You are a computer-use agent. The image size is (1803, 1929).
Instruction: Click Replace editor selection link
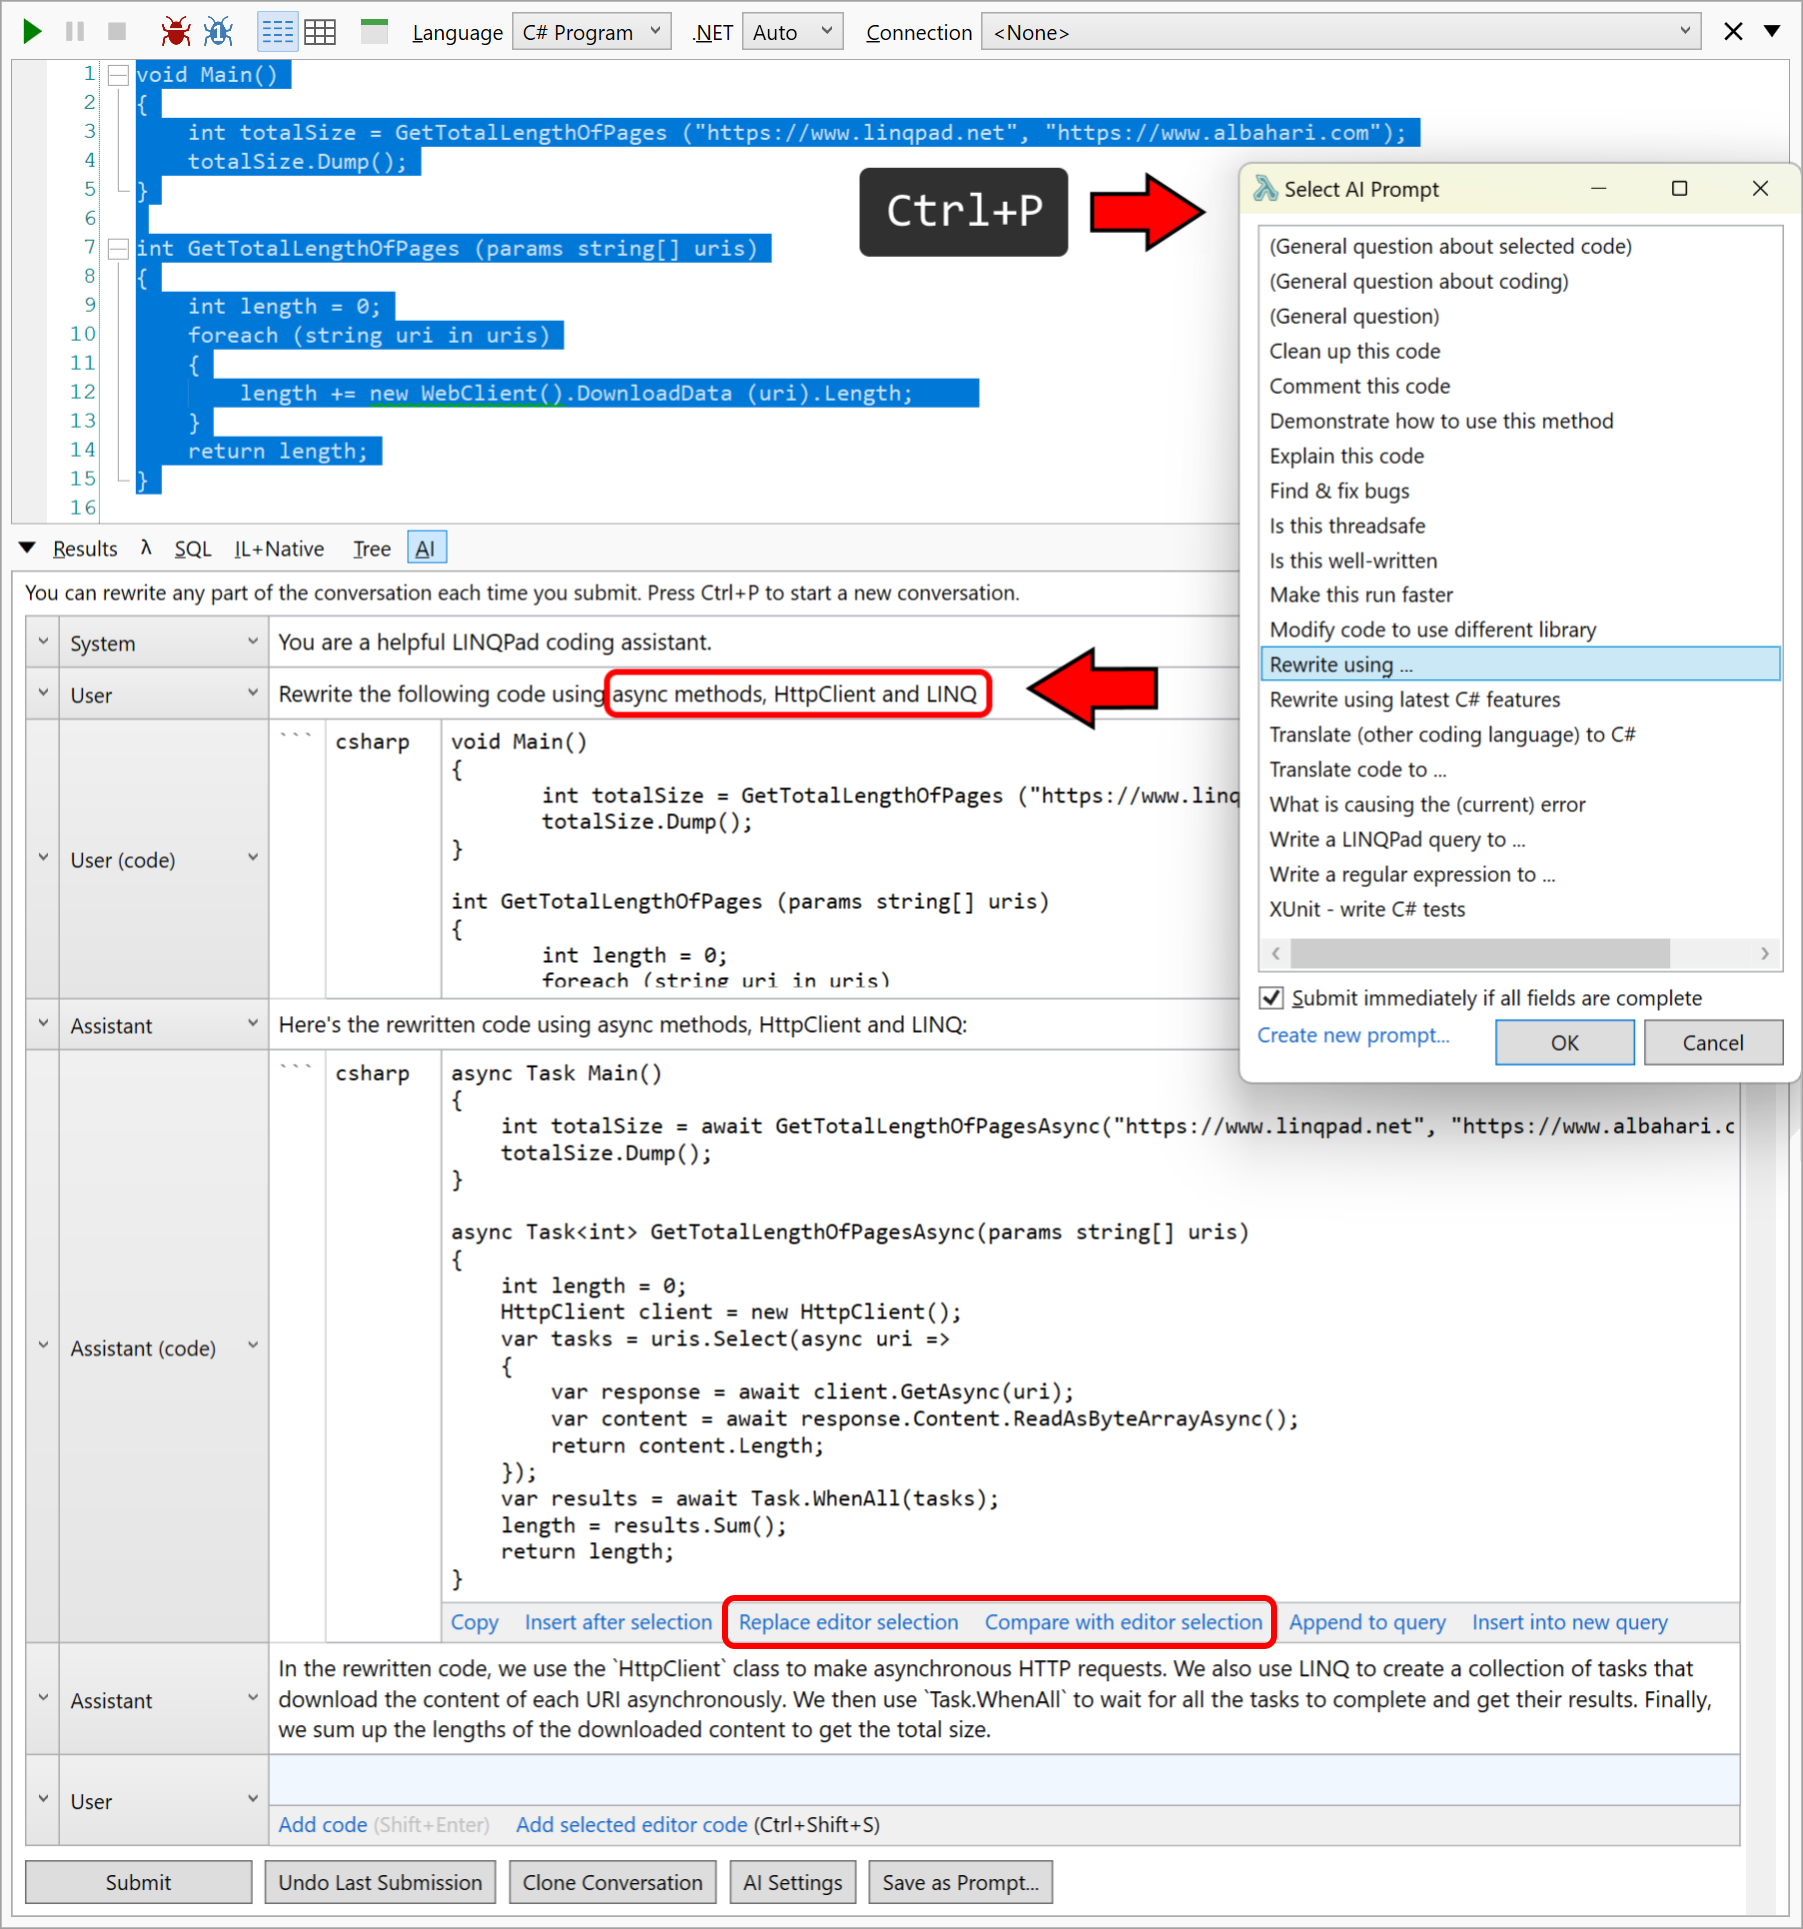coord(848,1622)
